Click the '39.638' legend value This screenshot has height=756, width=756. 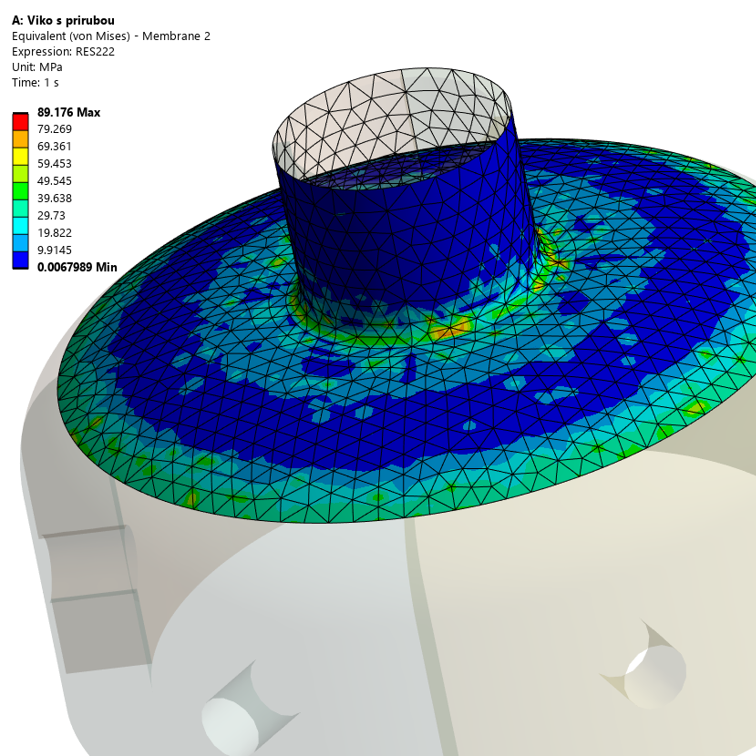(x=54, y=199)
